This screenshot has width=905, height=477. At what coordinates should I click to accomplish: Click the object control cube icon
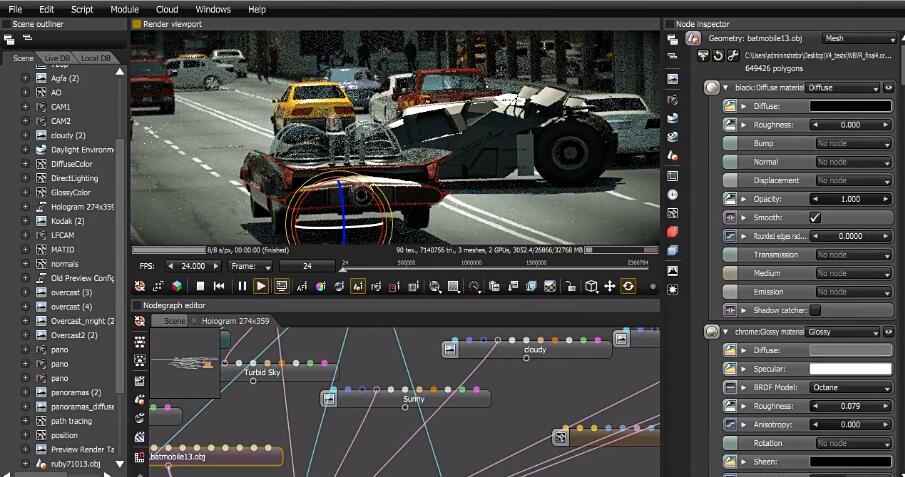[x=591, y=286]
